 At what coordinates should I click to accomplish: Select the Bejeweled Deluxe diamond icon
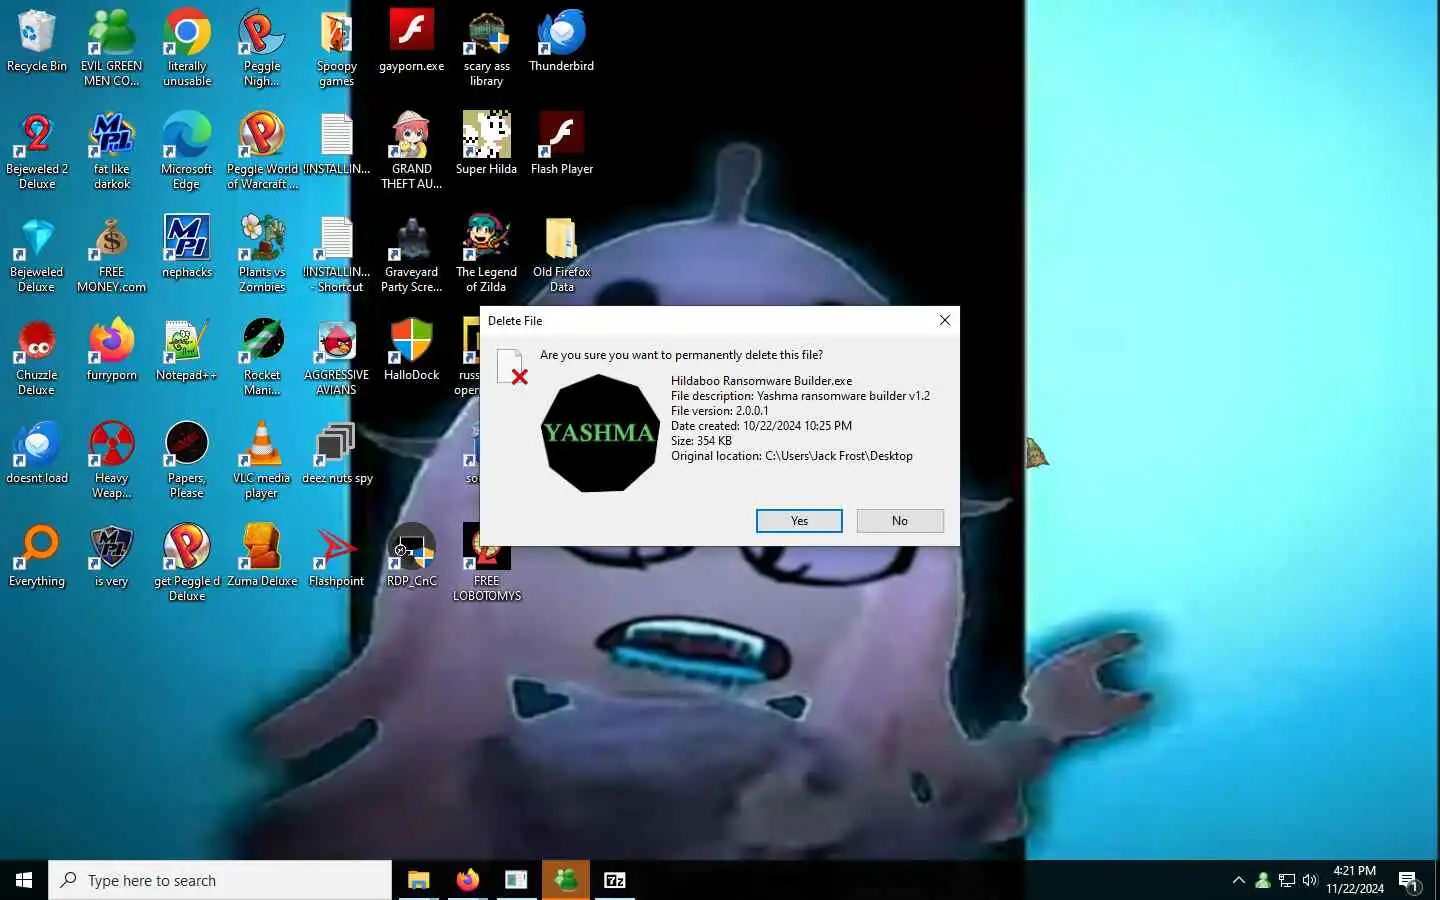pyautogui.click(x=37, y=254)
